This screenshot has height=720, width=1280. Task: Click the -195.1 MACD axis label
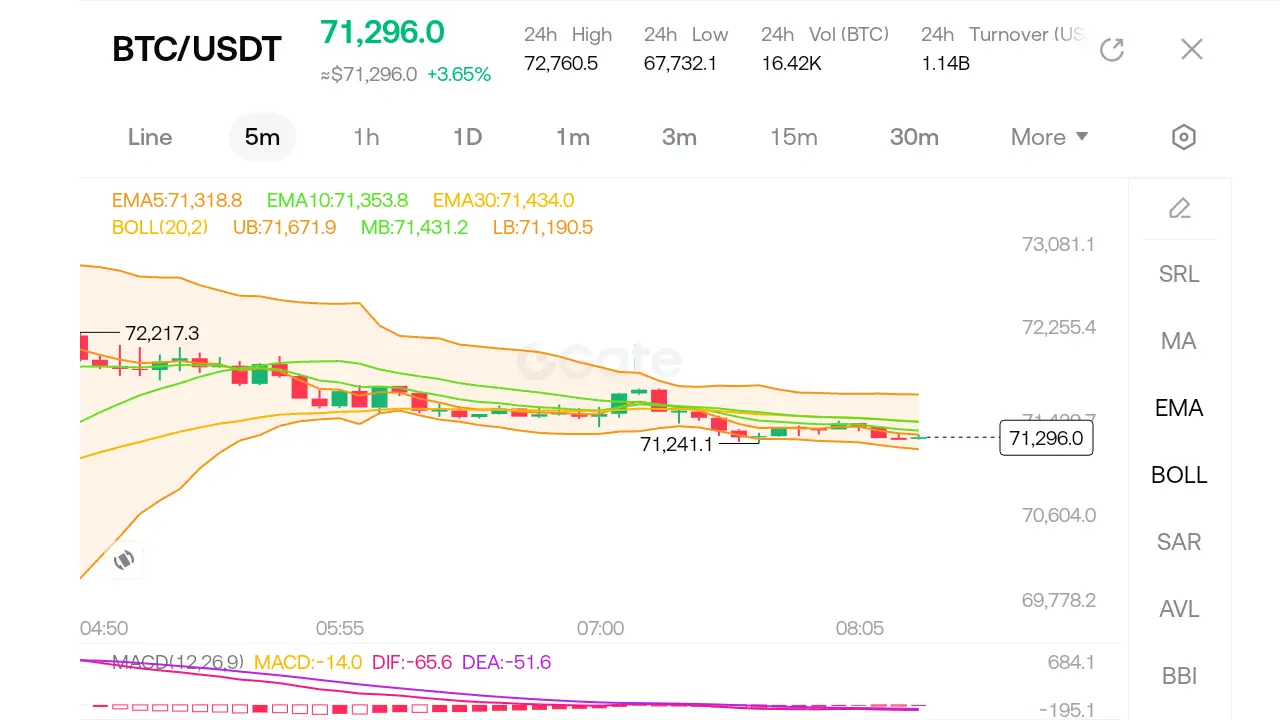[1066, 710]
